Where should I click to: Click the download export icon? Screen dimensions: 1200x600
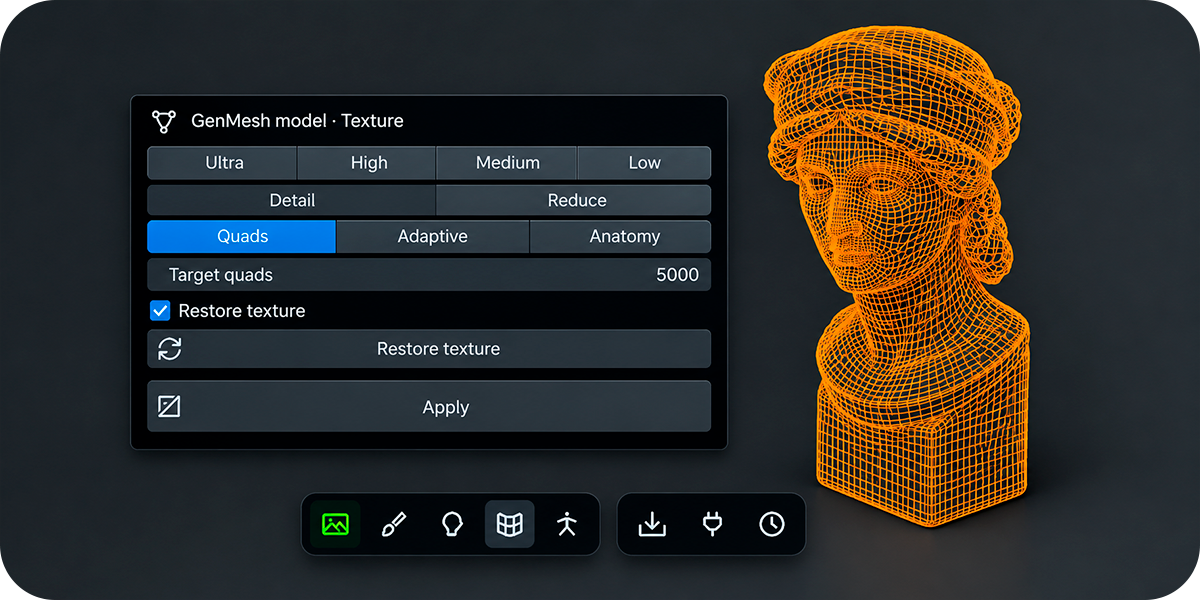point(652,524)
